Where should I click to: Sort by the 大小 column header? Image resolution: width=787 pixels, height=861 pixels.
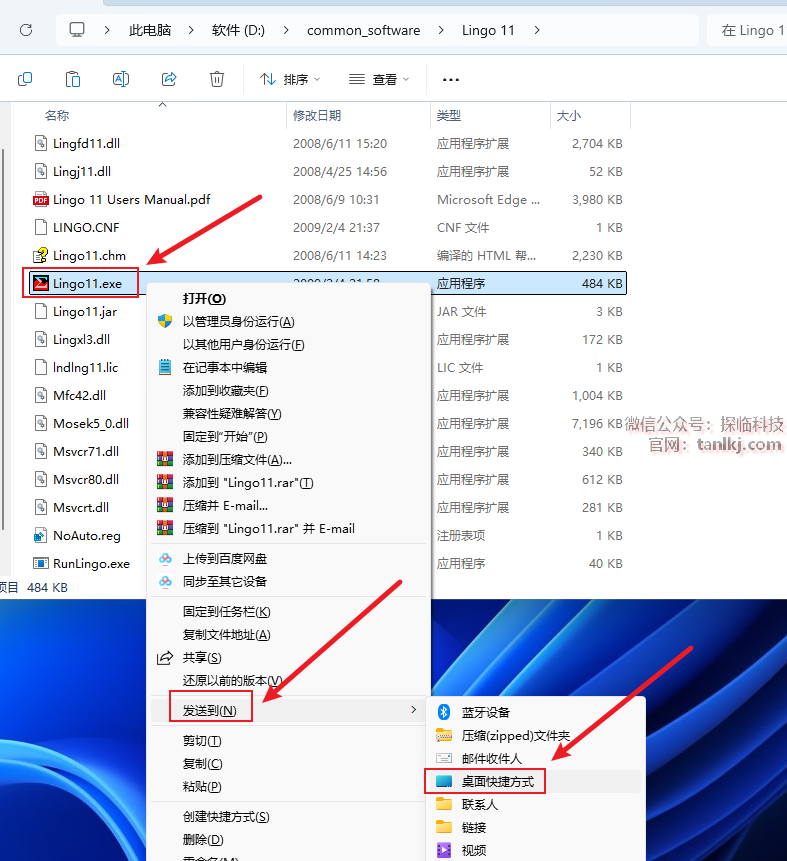click(x=569, y=115)
